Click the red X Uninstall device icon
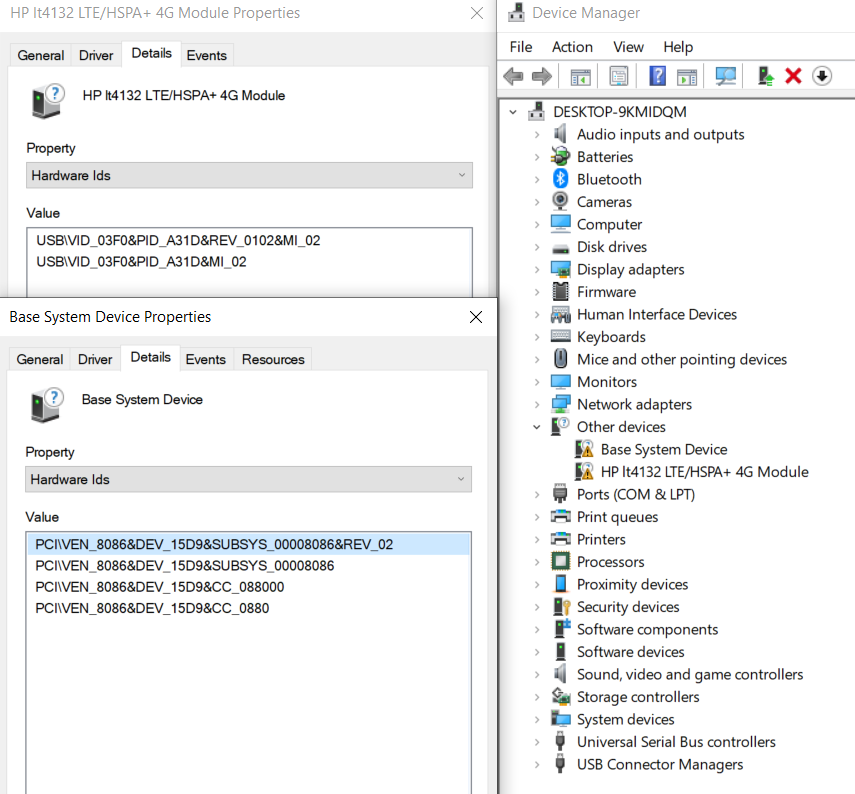Screen dimensions: 855x794 point(793,76)
